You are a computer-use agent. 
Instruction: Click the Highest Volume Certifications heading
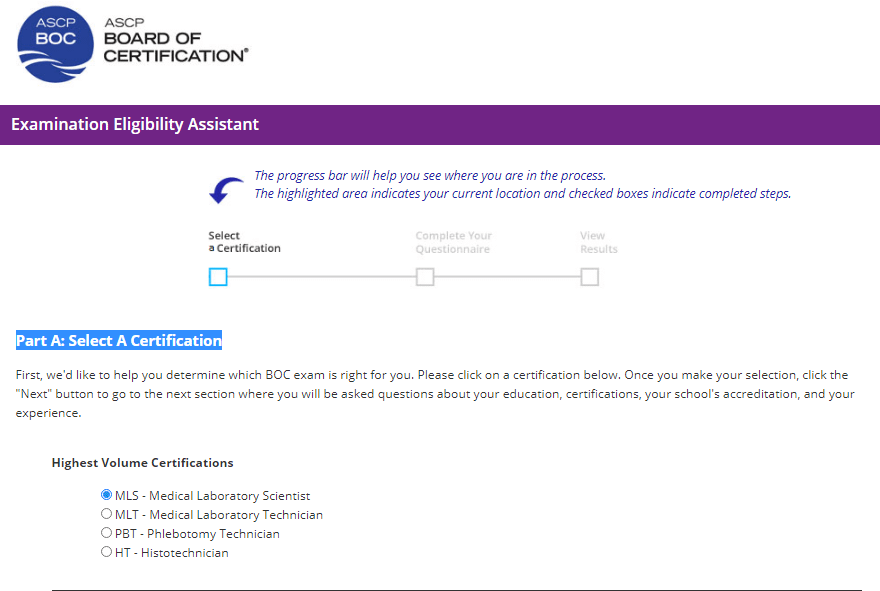pyautogui.click(x=143, y=462)
